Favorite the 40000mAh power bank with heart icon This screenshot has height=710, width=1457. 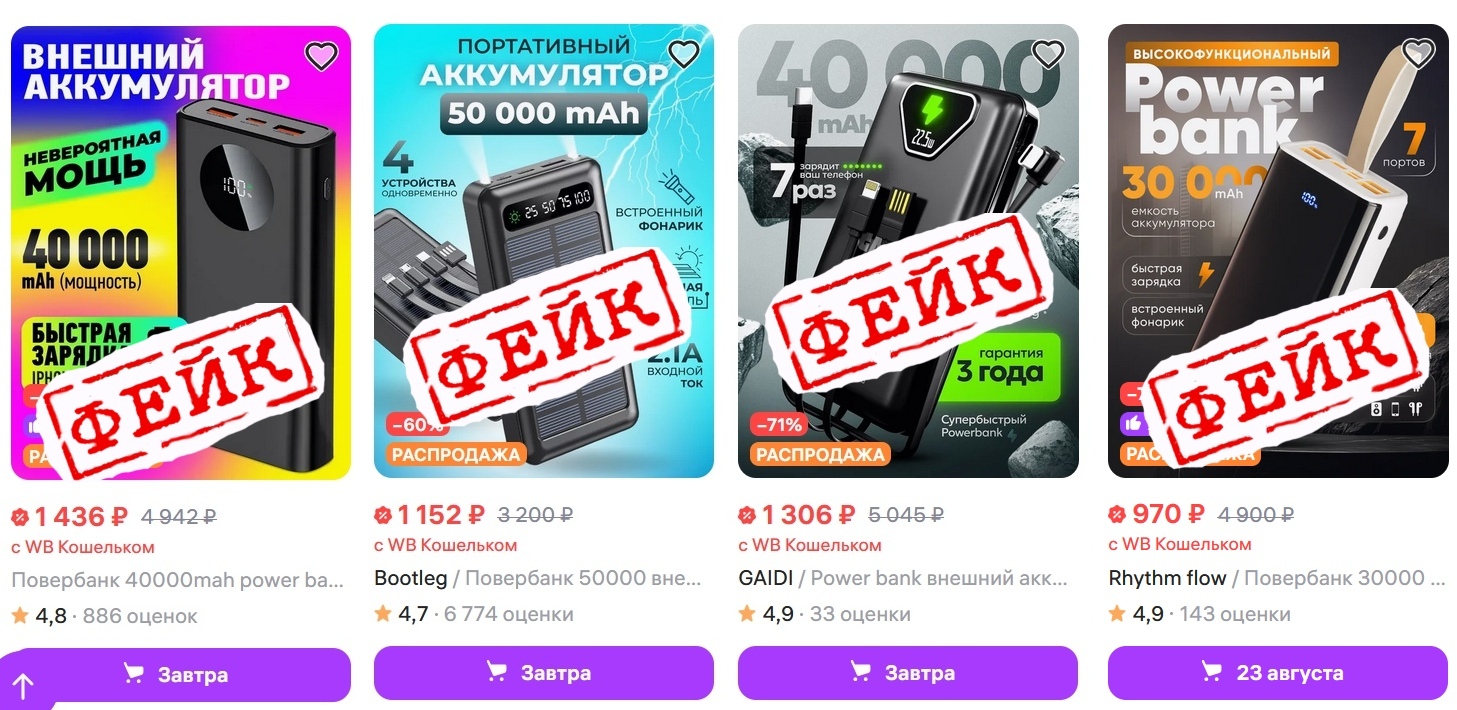321,56
